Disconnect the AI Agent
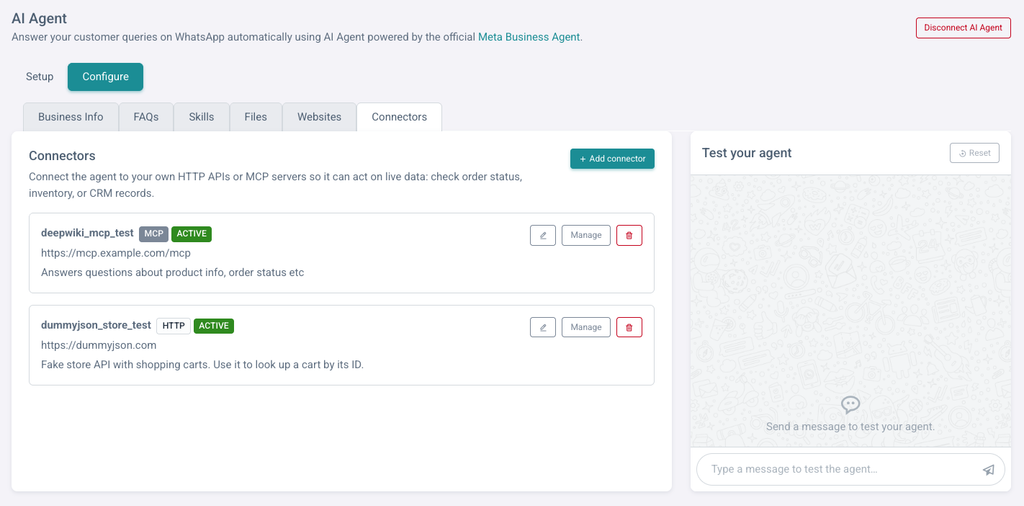This screenshot has width=1024, height=506. pos(963,28)
